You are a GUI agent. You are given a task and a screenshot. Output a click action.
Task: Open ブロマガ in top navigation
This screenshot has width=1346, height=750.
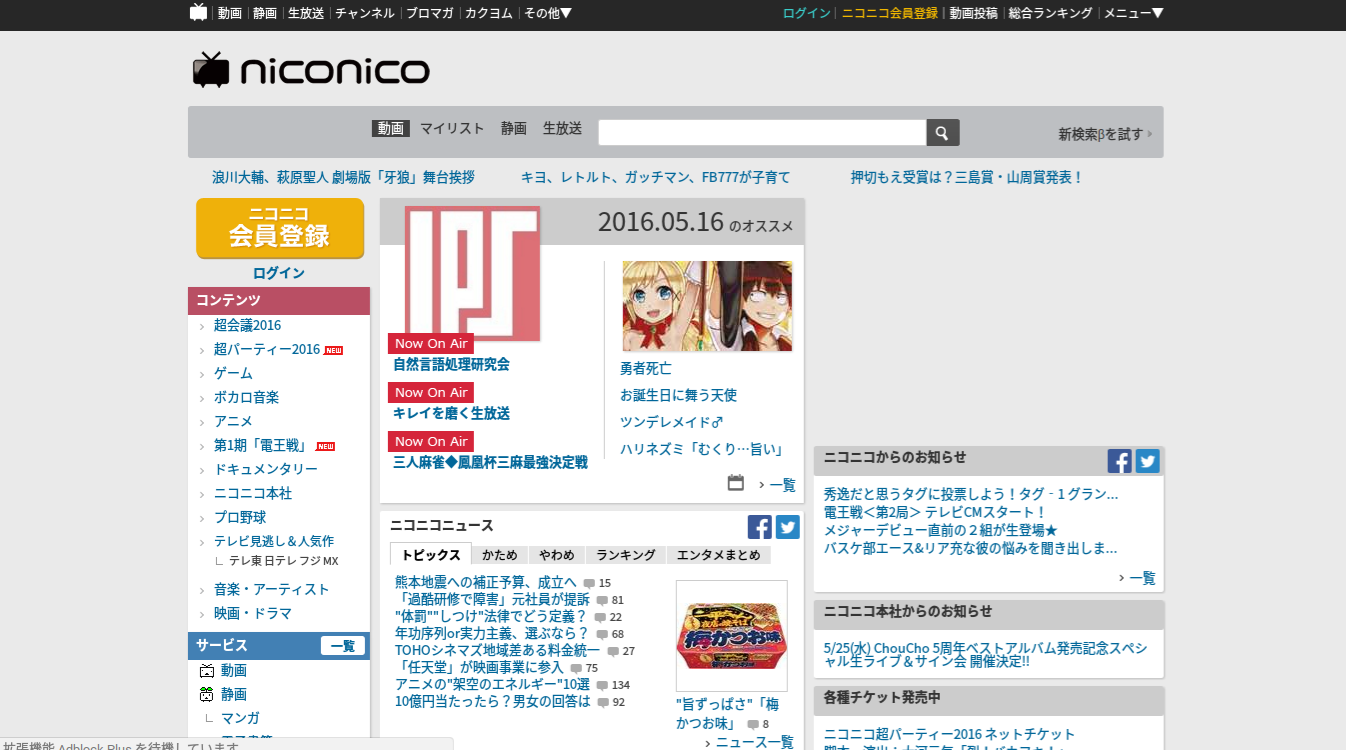(x=430, y=13)
